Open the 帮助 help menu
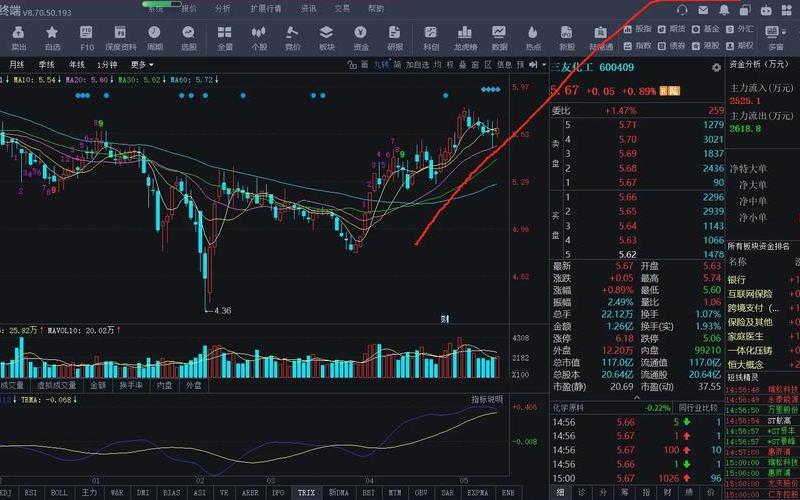Image resolution: width=800 pixels, height=500 pixels. 376,9
